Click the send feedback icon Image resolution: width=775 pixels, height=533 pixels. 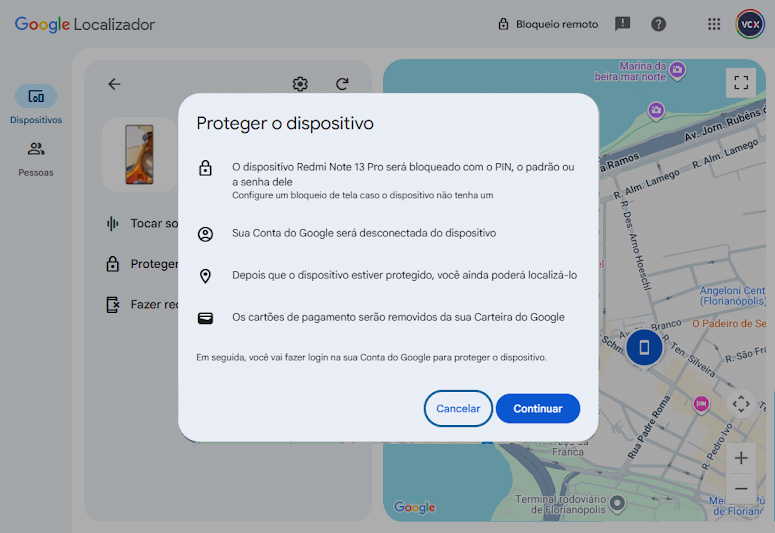tap(622, 24)
